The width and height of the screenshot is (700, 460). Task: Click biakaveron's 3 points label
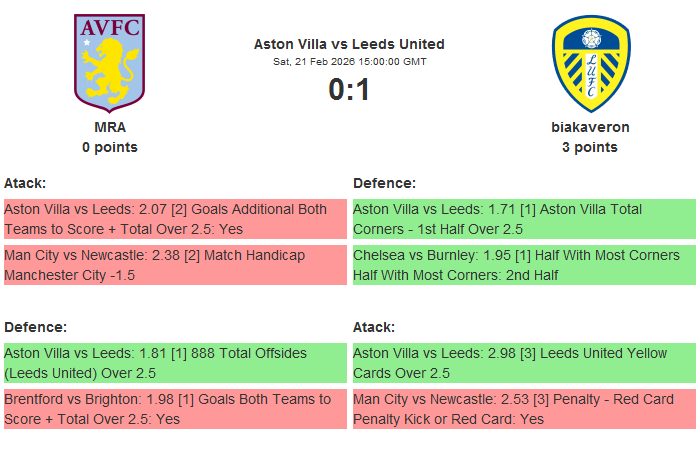click(x=590, y=147)
